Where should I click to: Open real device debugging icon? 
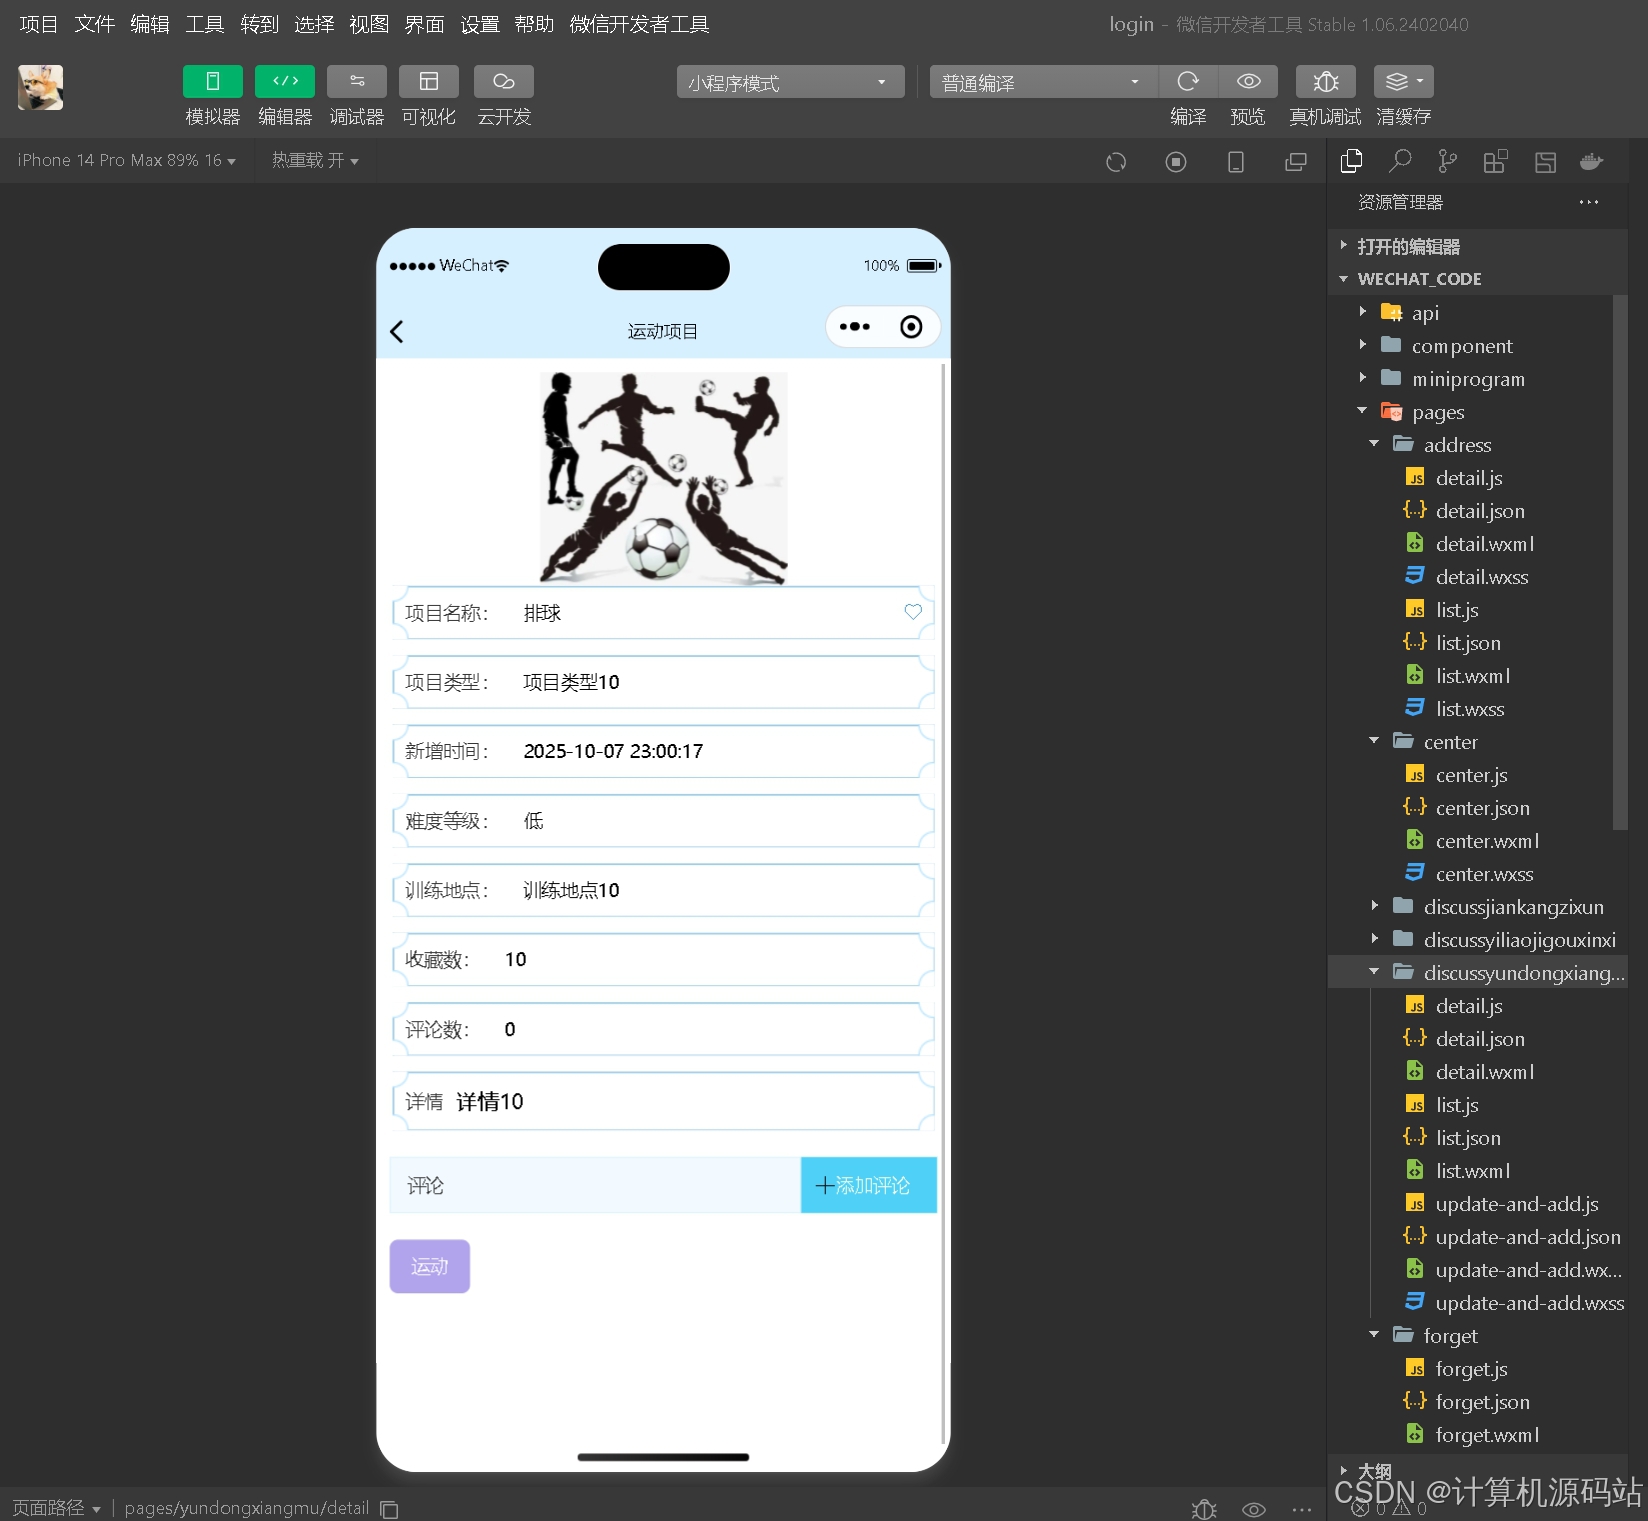coord(1326,82)
